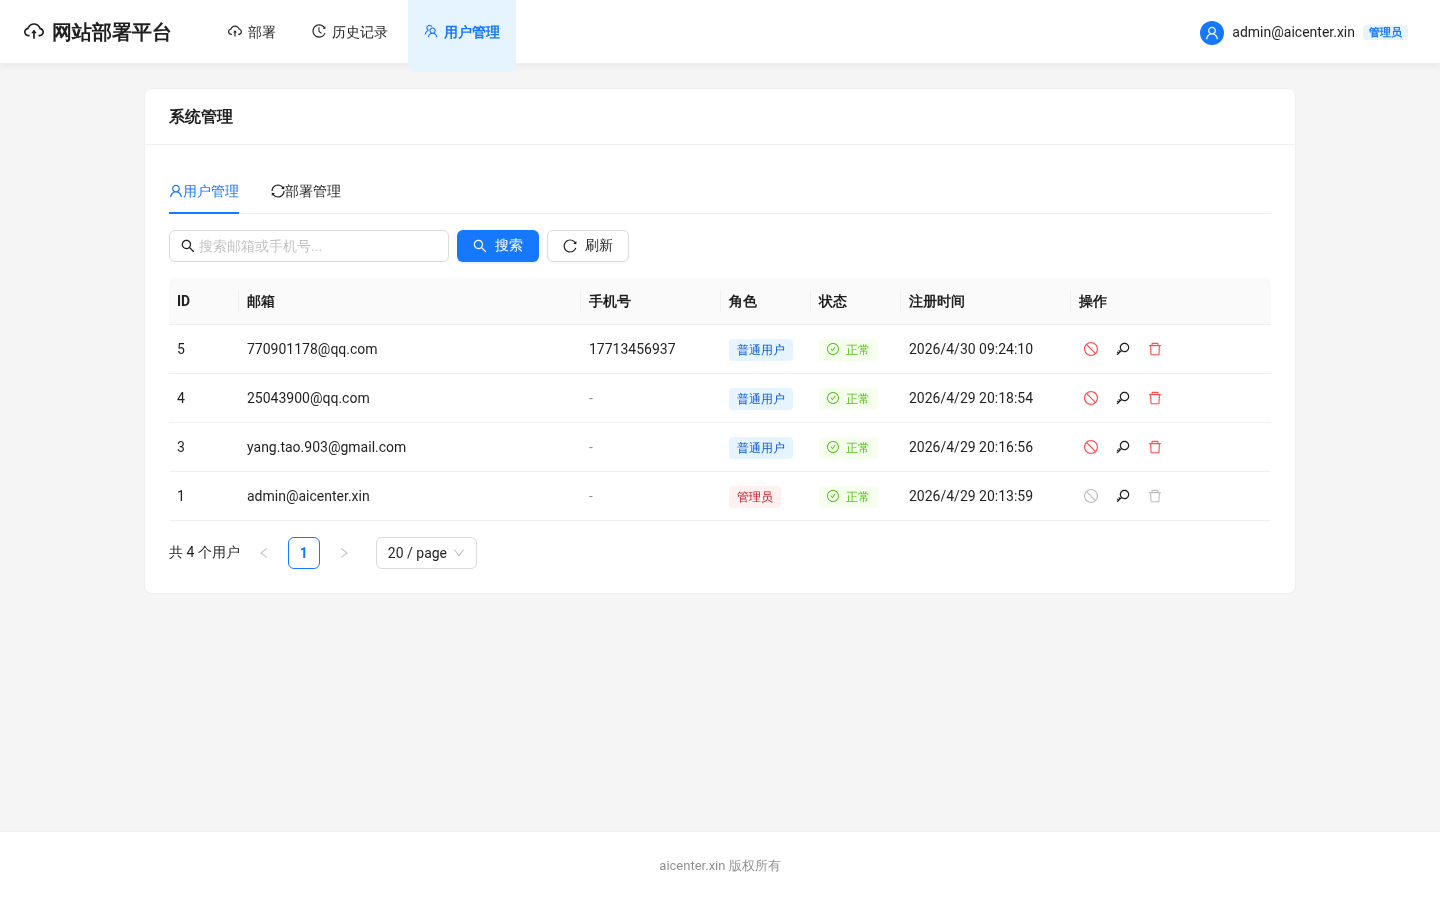Open the 20 / page size dropdown
The height and width of the screenshot is (900, 1440).
[426, 553]
